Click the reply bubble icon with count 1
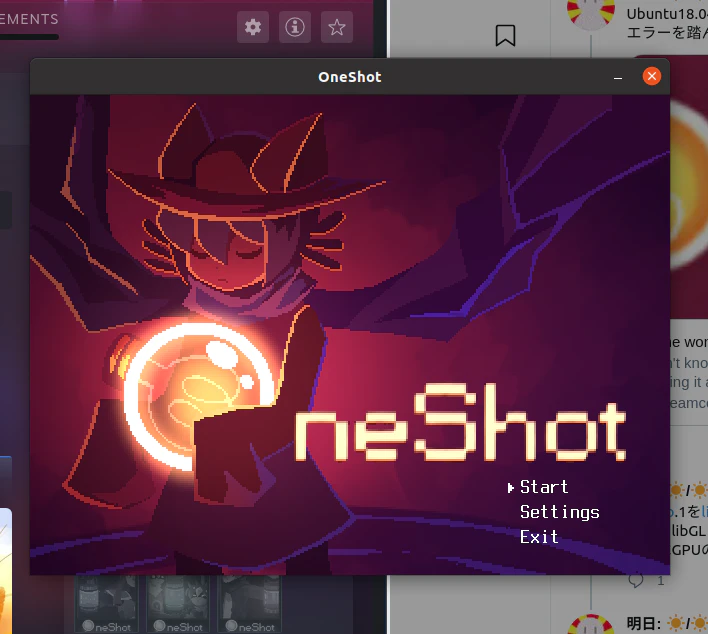 click(636, 581)
